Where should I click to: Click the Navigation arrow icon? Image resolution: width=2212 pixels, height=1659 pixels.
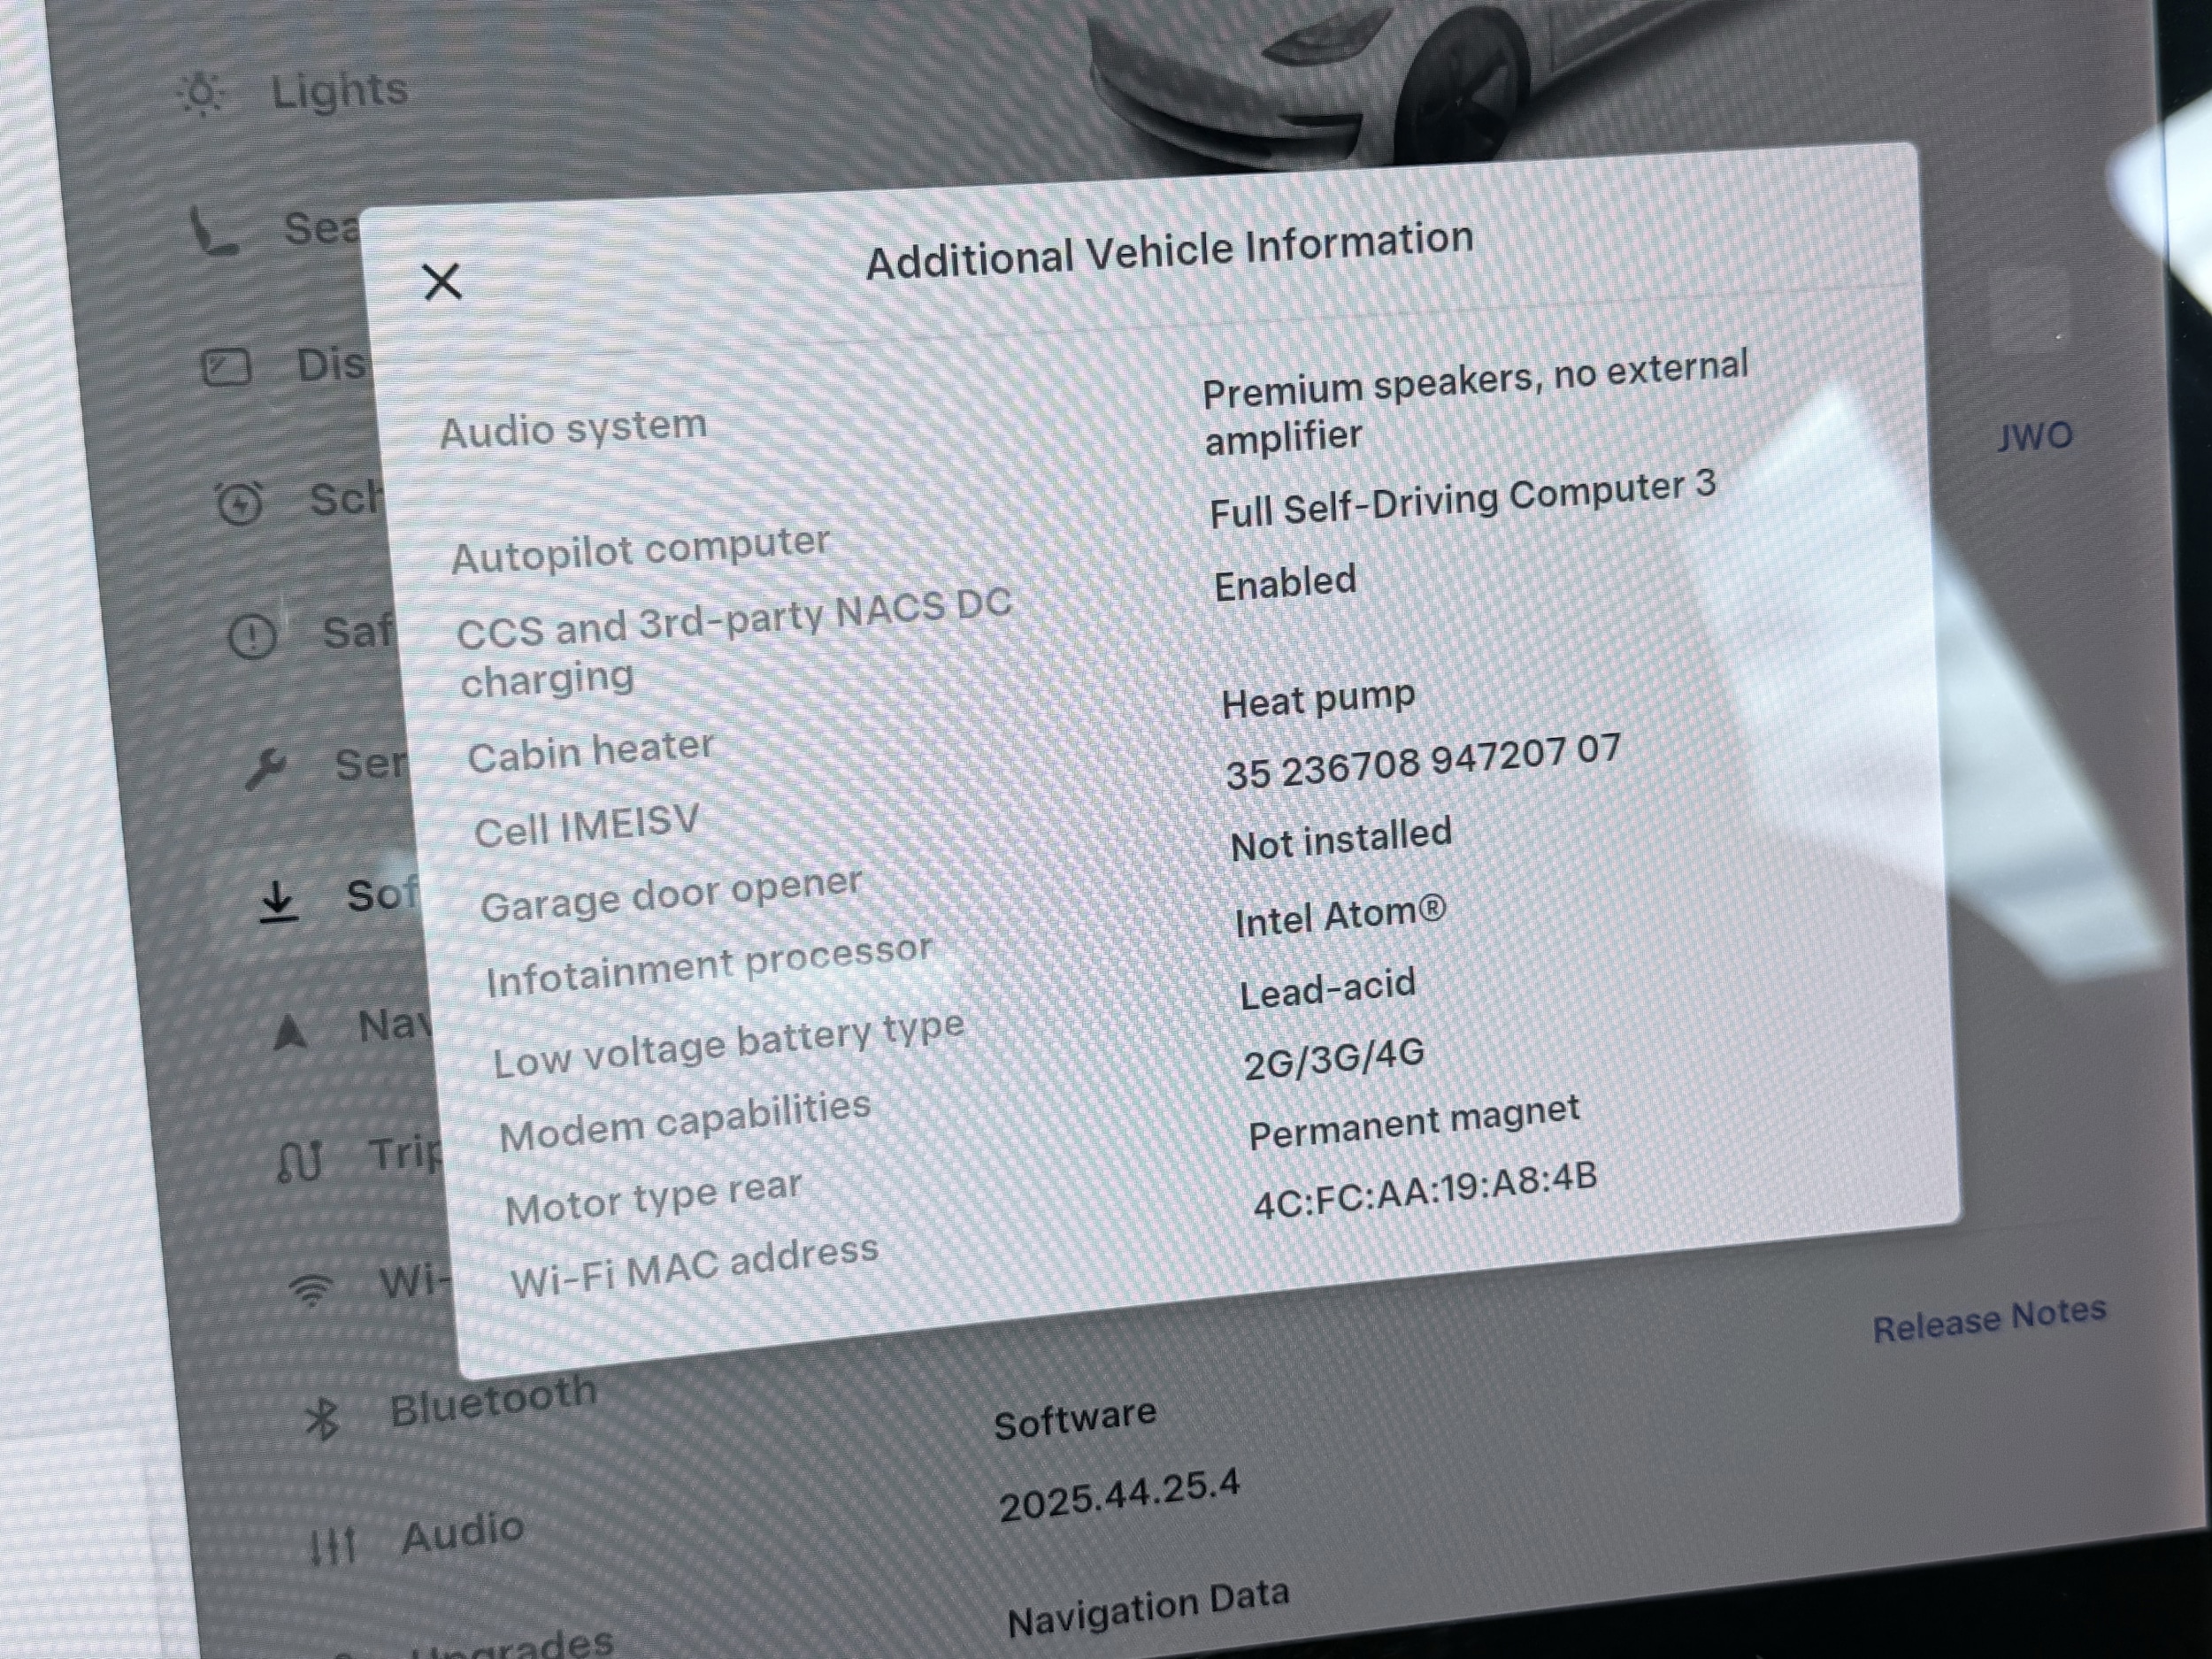[x=290, y=1032]
